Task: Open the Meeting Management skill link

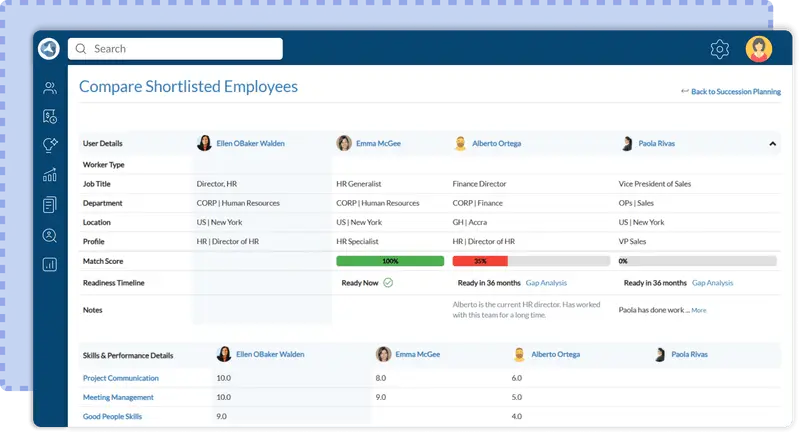Action: (x=120, y=397)
